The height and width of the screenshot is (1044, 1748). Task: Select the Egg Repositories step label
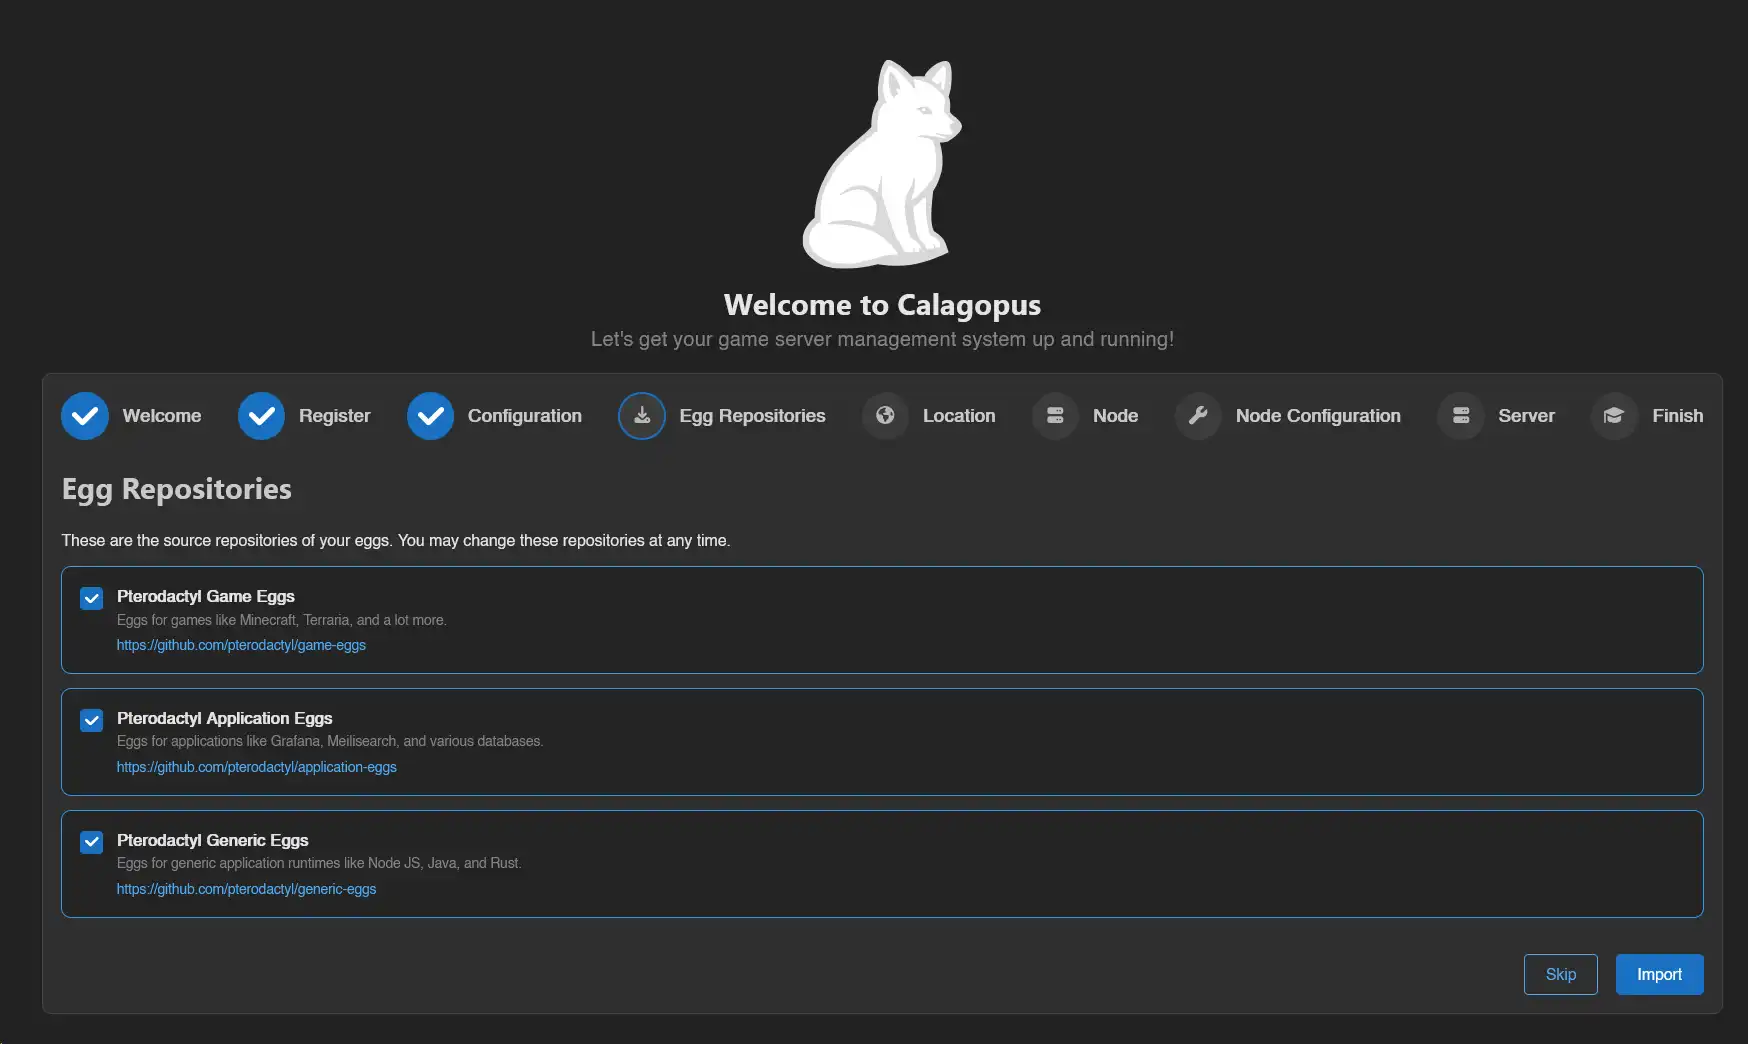pos(752,416)
